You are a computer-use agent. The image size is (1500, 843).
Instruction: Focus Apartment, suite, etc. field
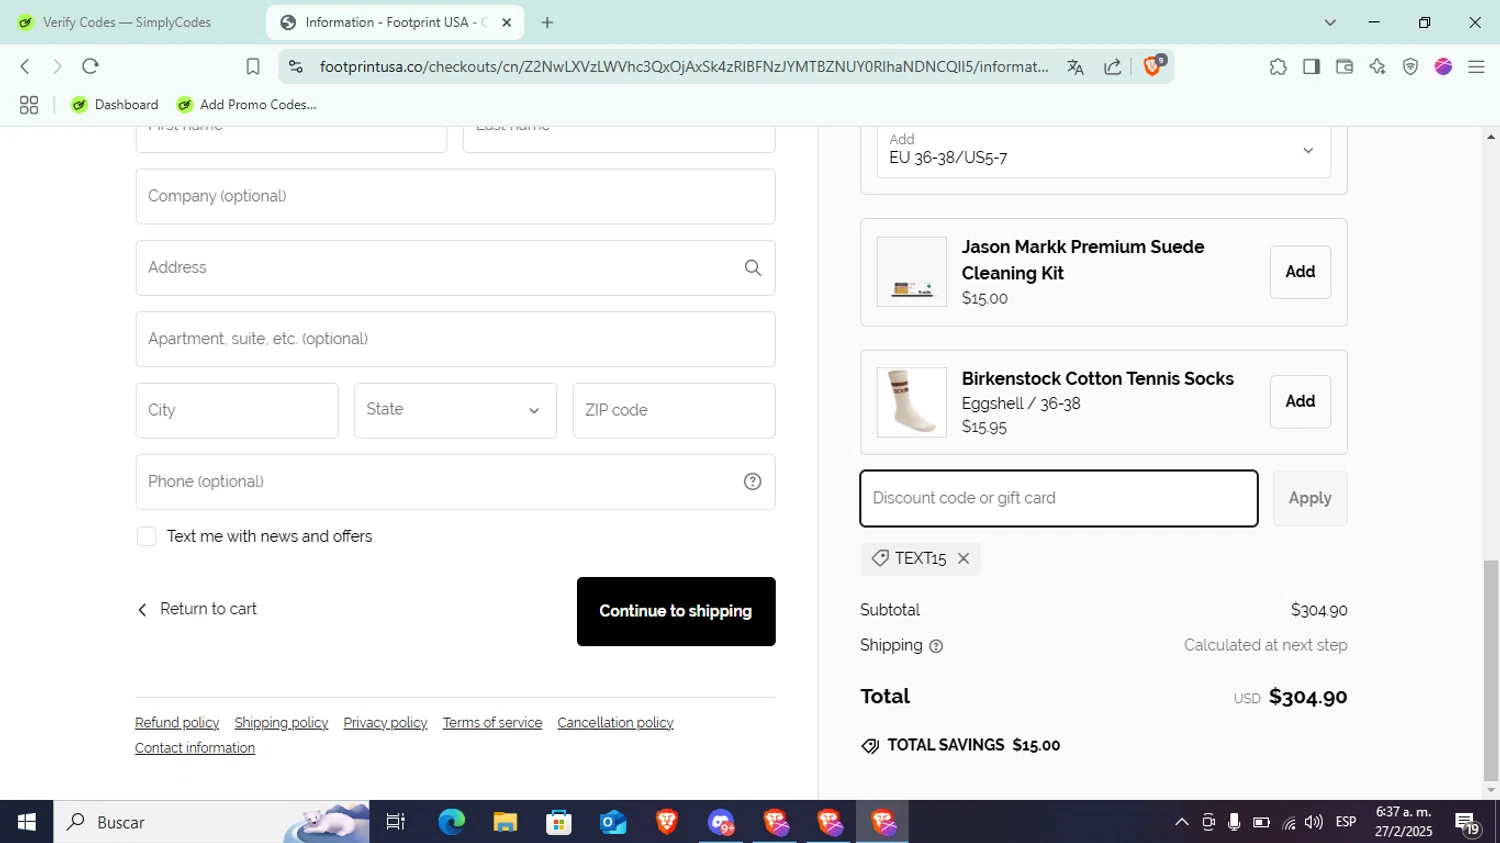[x=455, y=339]
